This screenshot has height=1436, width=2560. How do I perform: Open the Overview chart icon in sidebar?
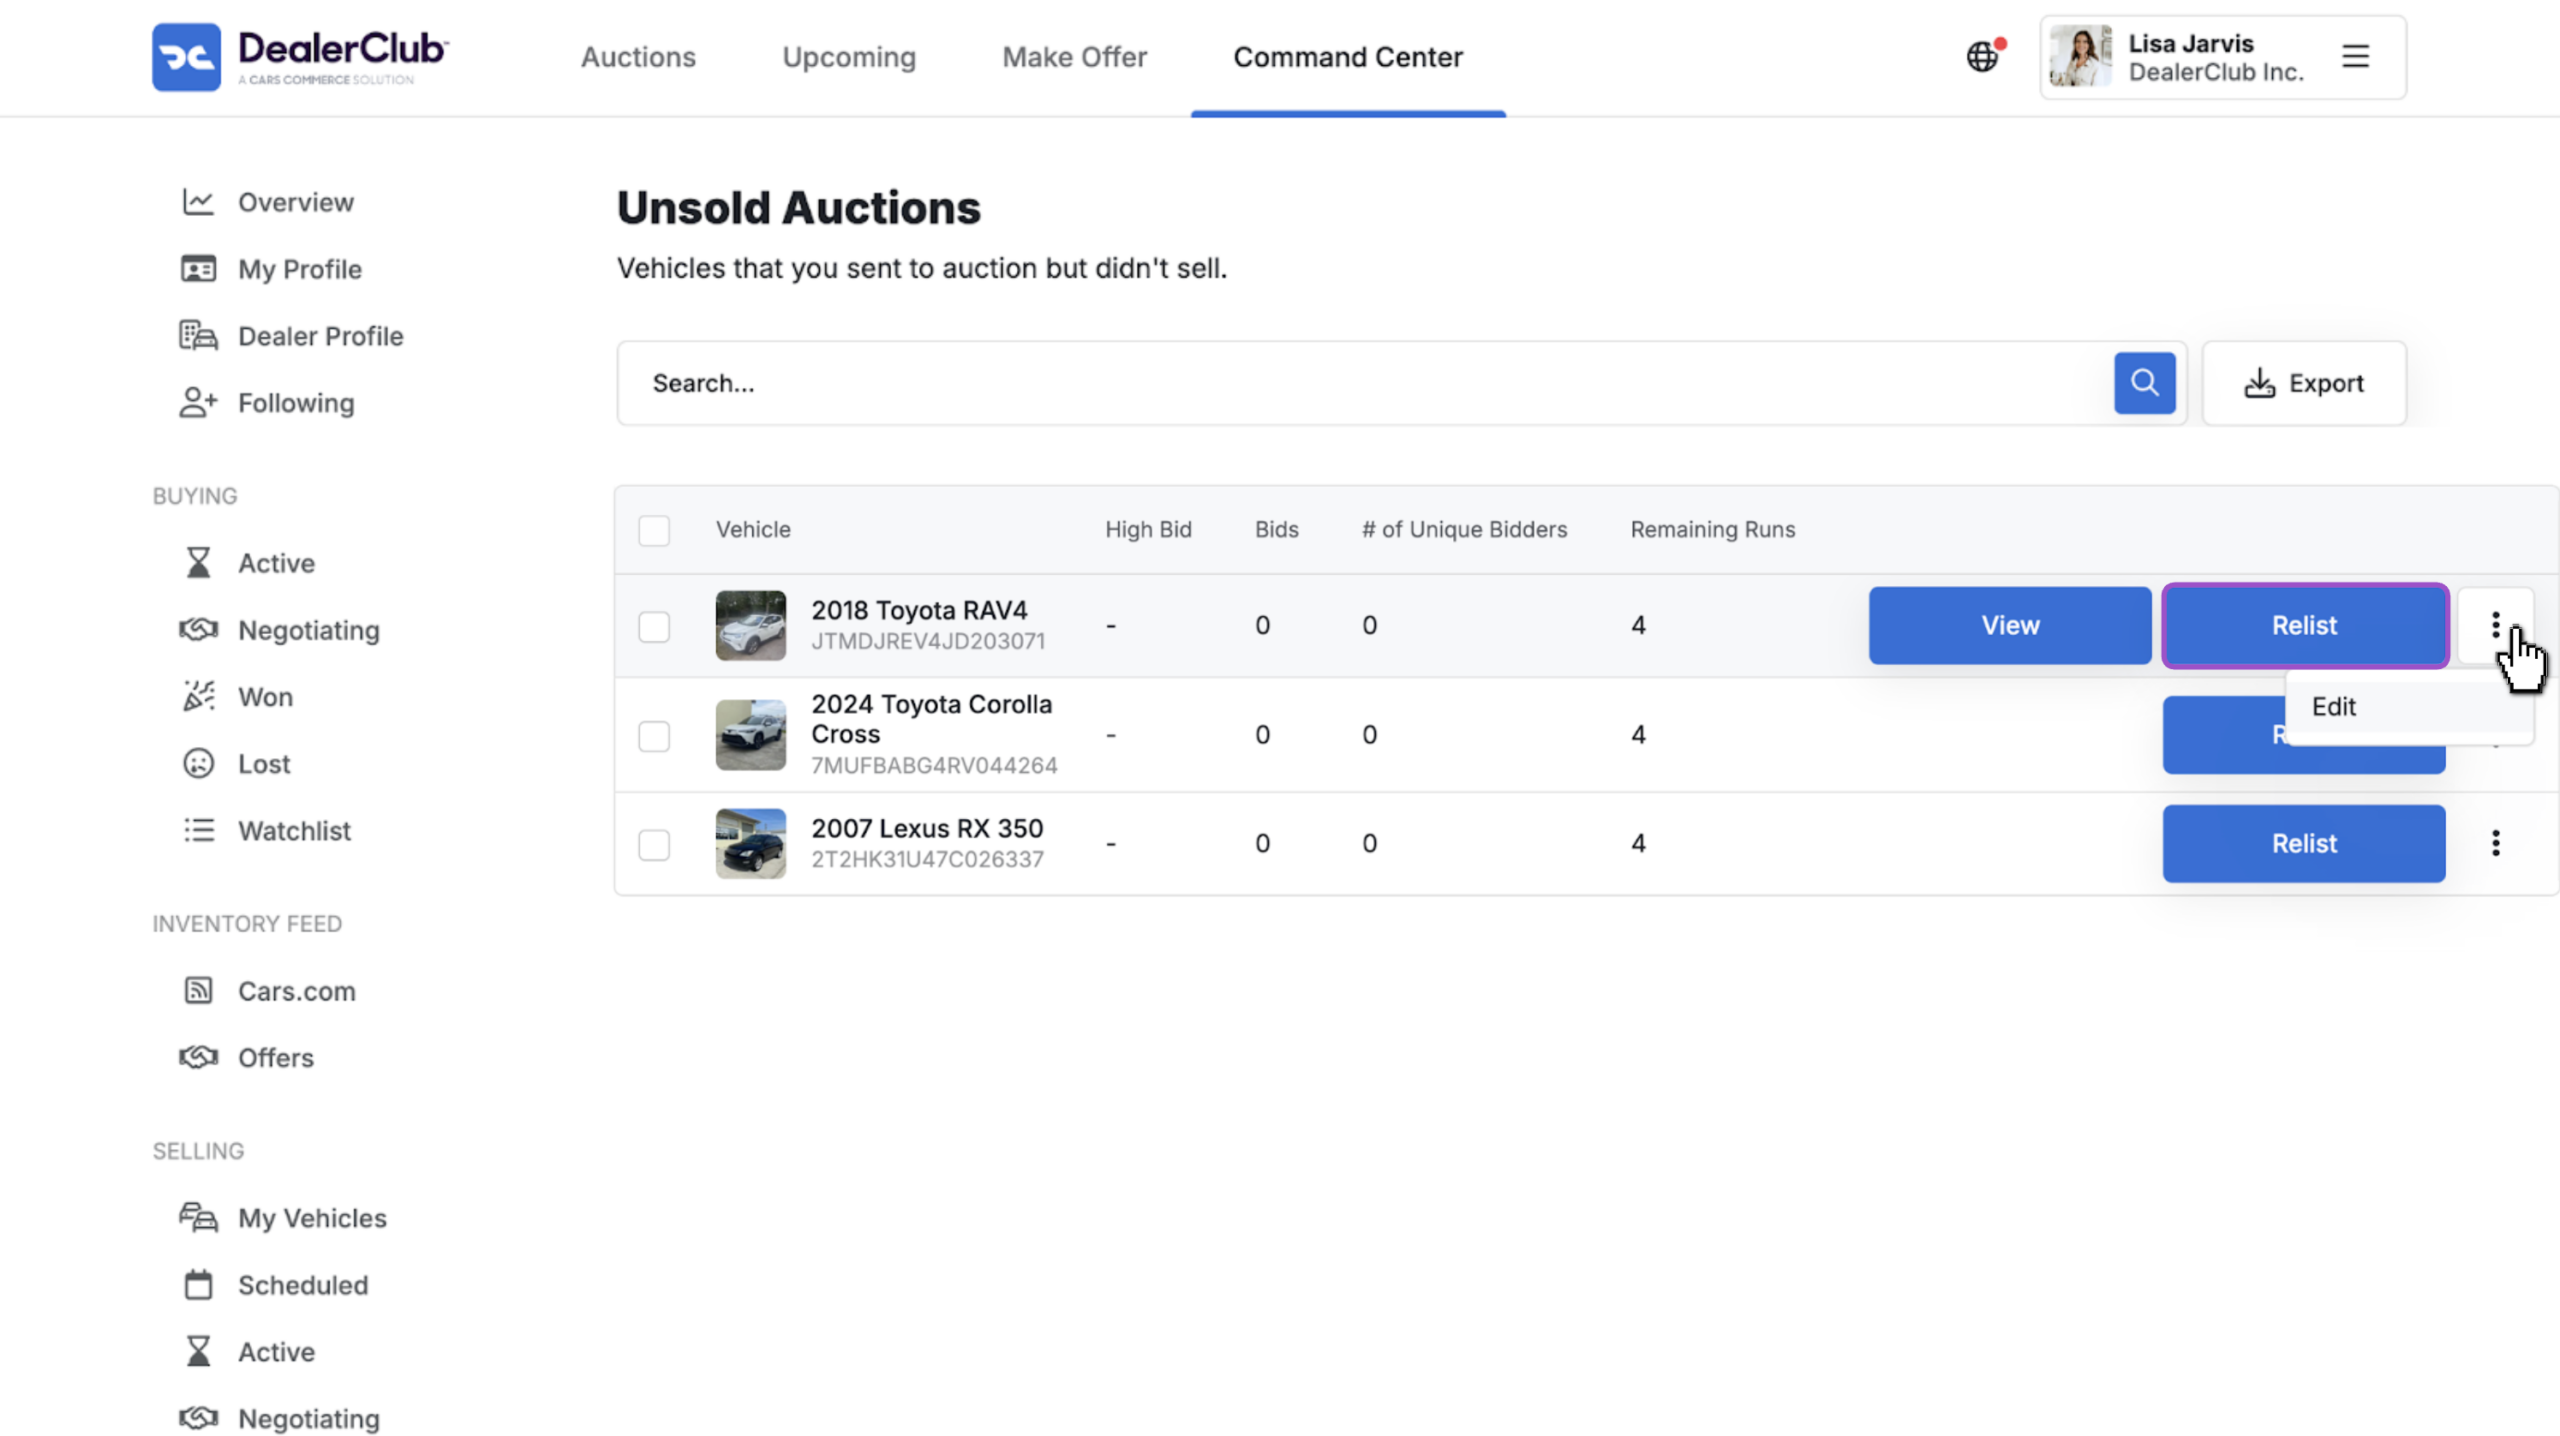pos(198,202)
